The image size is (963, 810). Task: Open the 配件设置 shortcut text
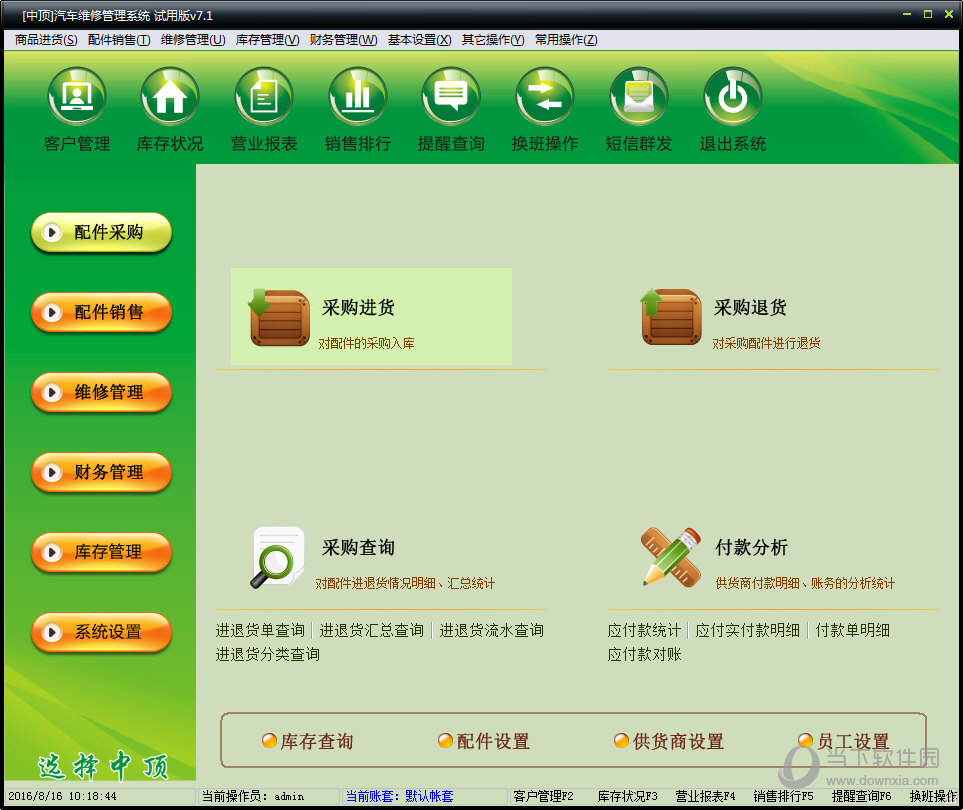click(493, 741)
